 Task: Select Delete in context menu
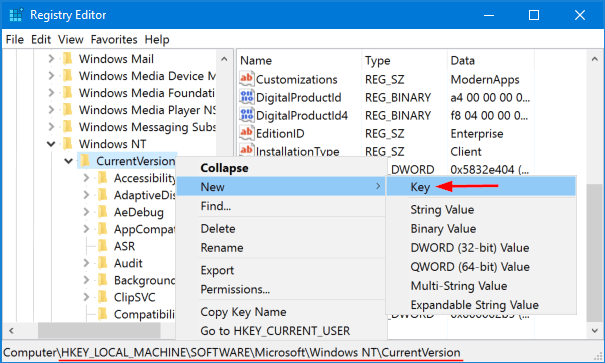coord(281,228)
